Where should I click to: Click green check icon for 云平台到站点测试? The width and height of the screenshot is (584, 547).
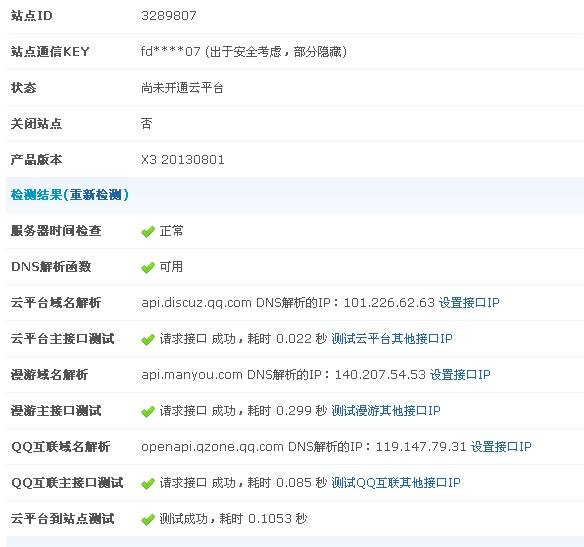point(148,519)
